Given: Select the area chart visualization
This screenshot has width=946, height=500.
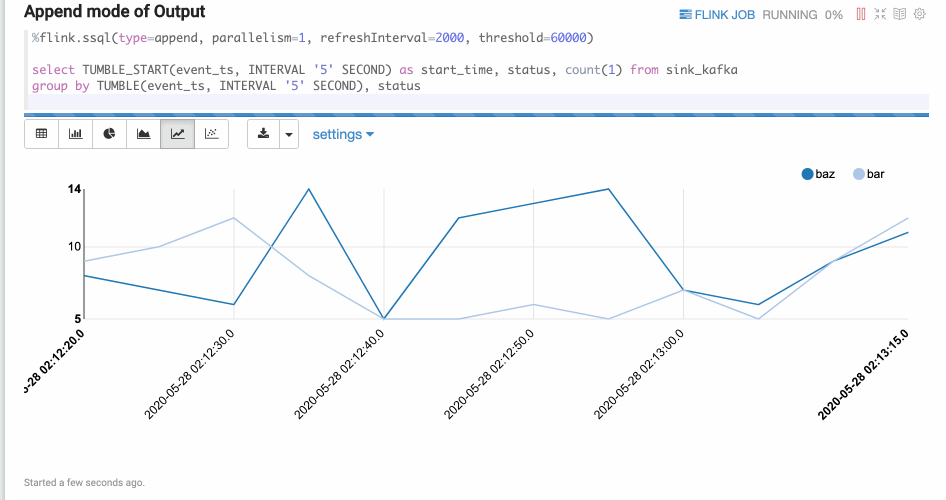Looking at the screenshot, I should (x=144, y=134).
